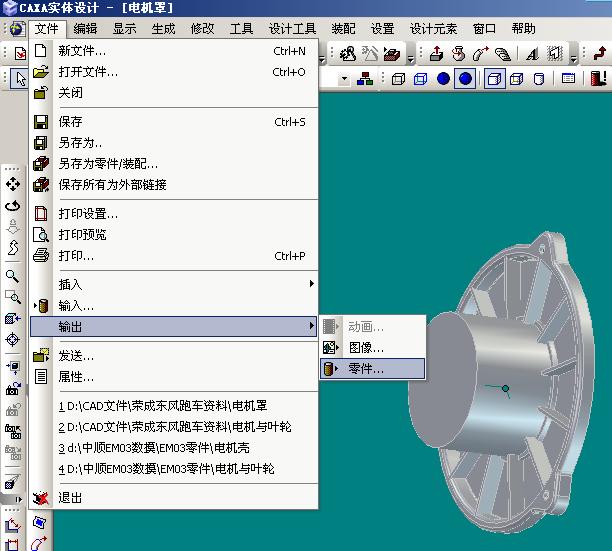Click the spin feature tool icon
The height and width of the screenshot is (551, 612).
pos(459,53)
